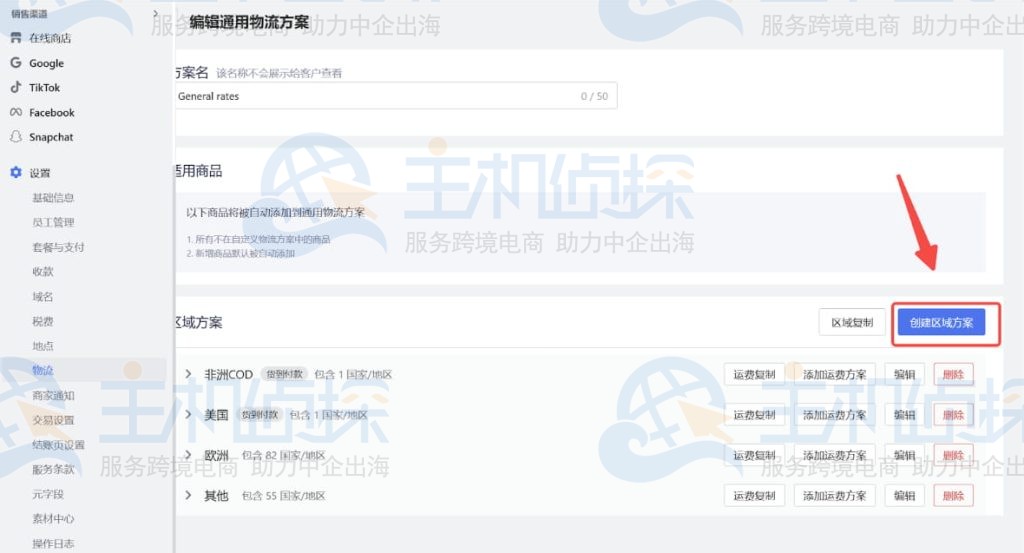Go to 税费 settings
The width and height of the screenshot is (1024, 553).
(x=43, y=321)
